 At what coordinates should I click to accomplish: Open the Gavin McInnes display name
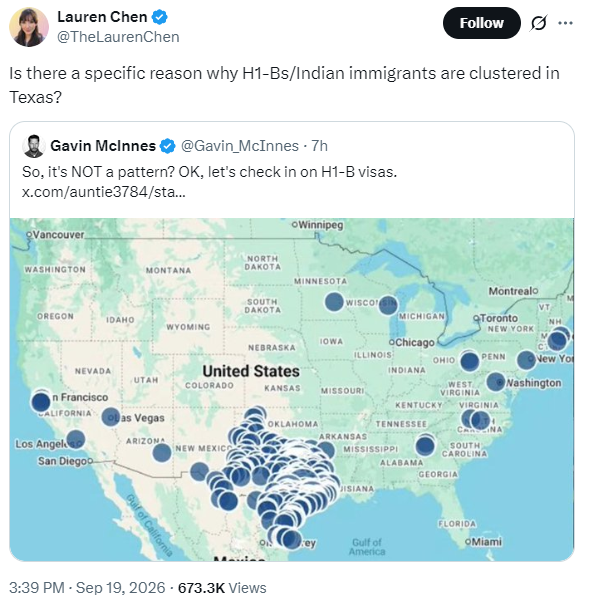pos(103,146)
